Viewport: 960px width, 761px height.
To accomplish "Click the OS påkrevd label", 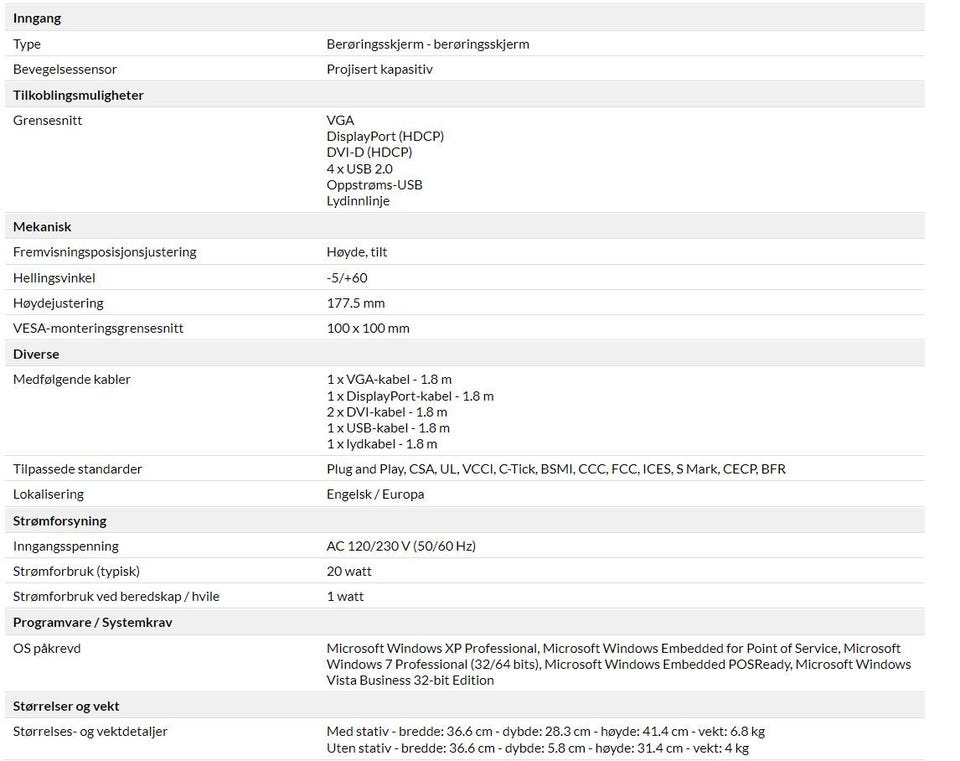I will coord(47,648).
